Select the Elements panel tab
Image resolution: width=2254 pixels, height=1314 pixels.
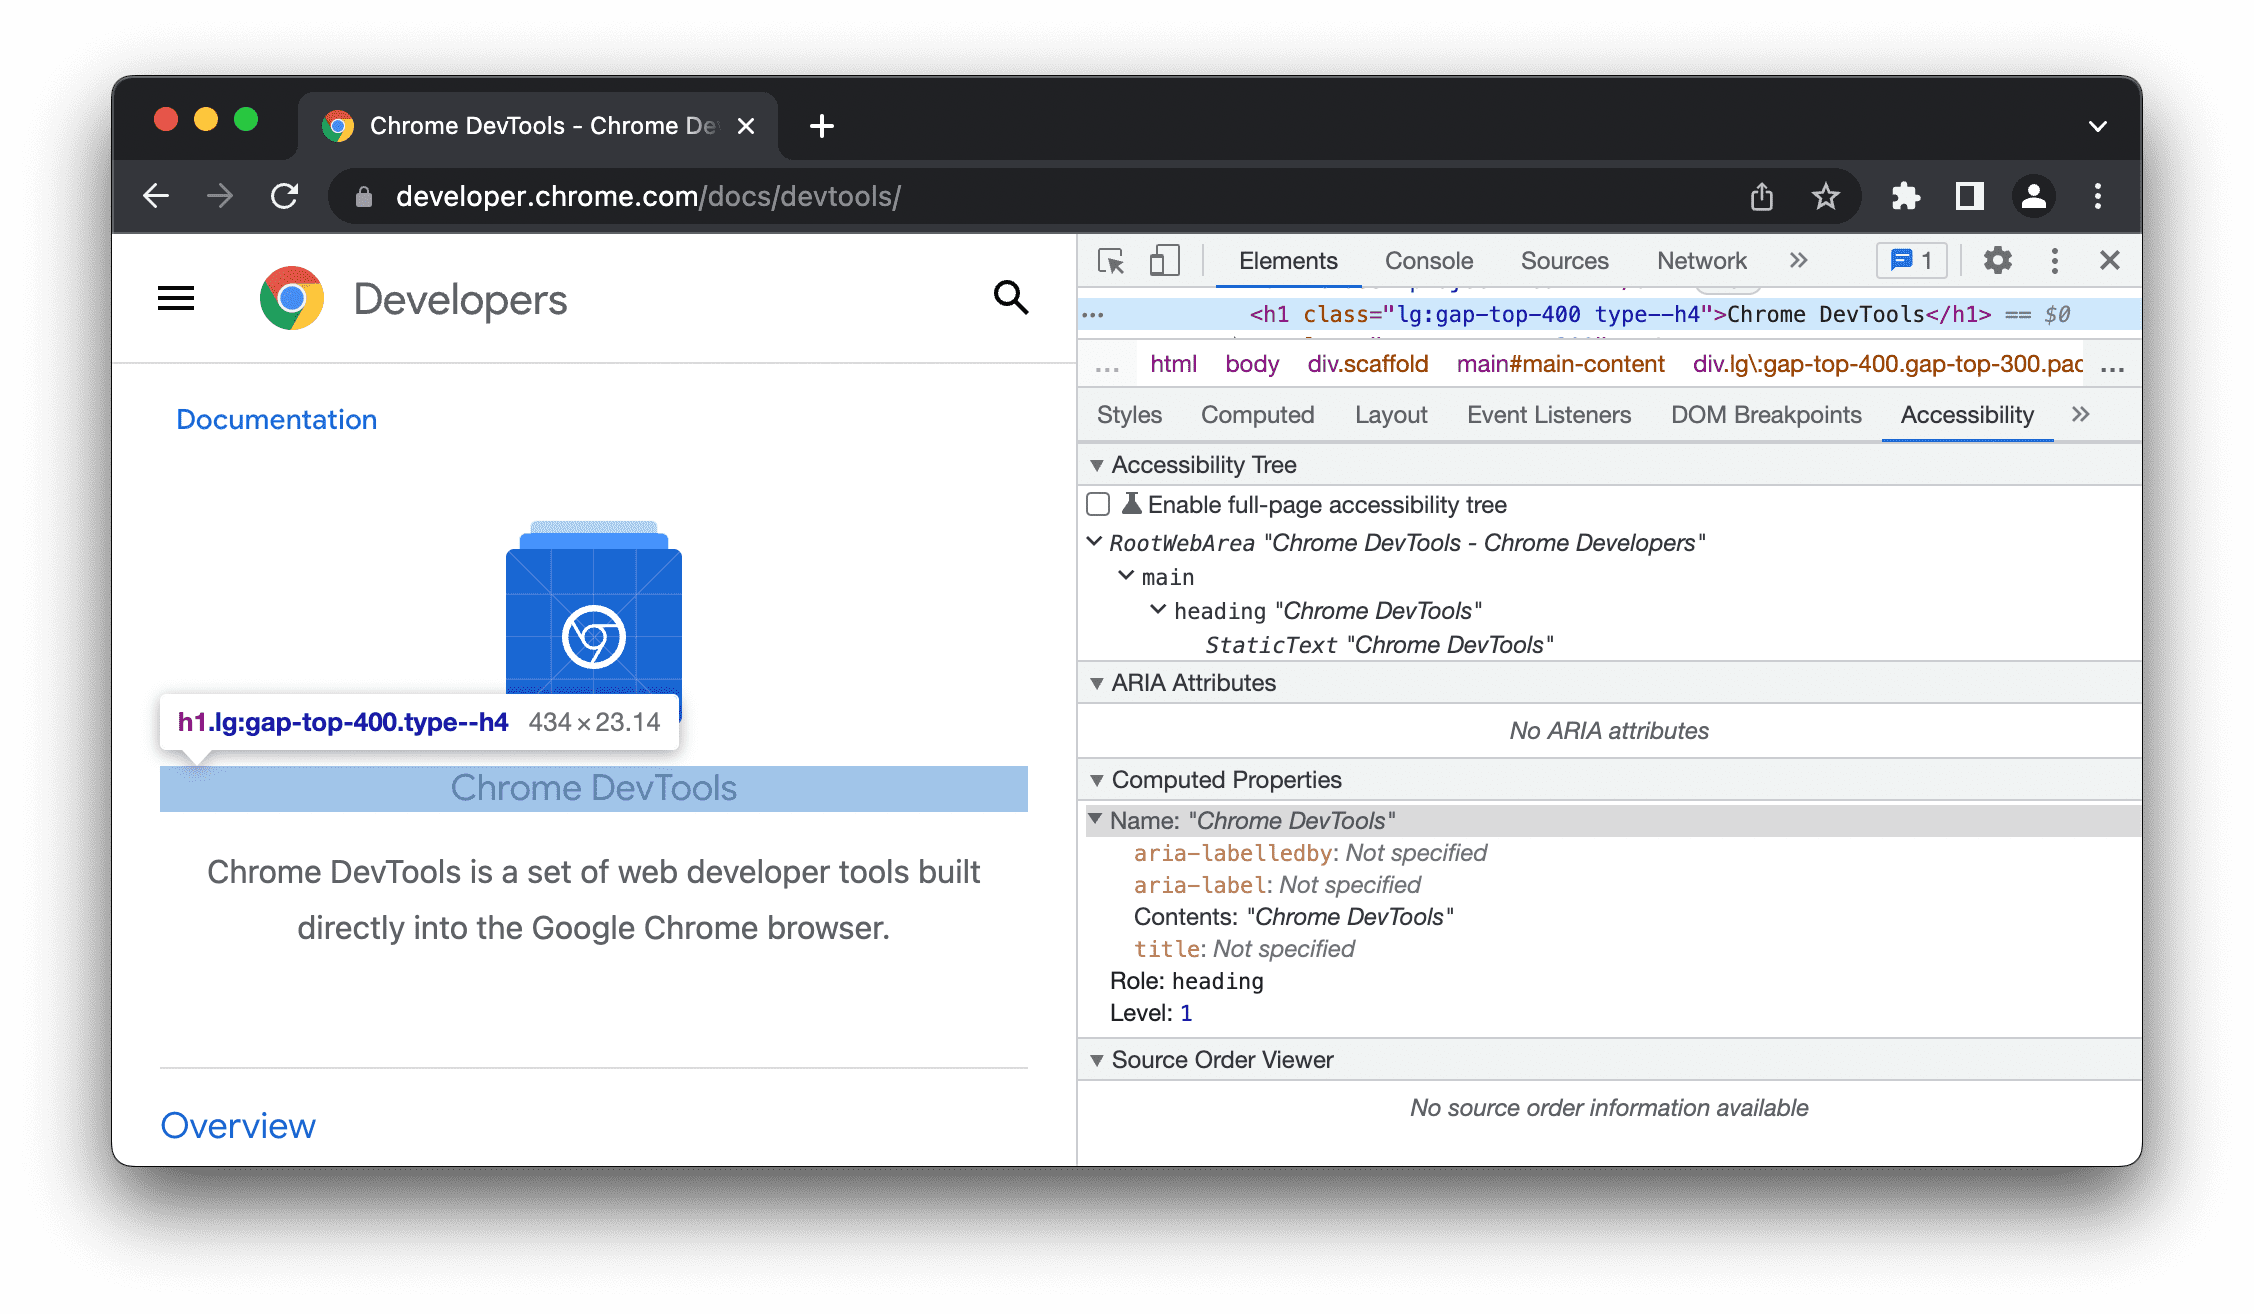coord(1287,261)
